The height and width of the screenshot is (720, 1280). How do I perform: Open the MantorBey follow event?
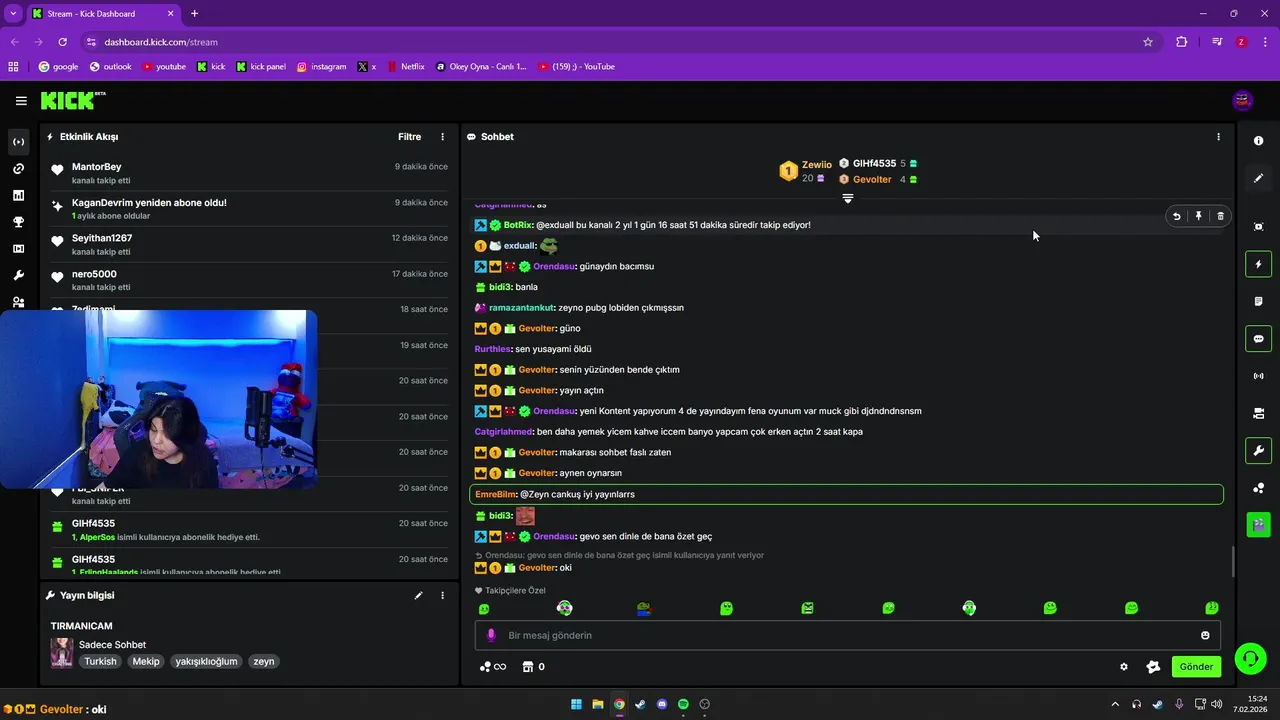point(249,173)
